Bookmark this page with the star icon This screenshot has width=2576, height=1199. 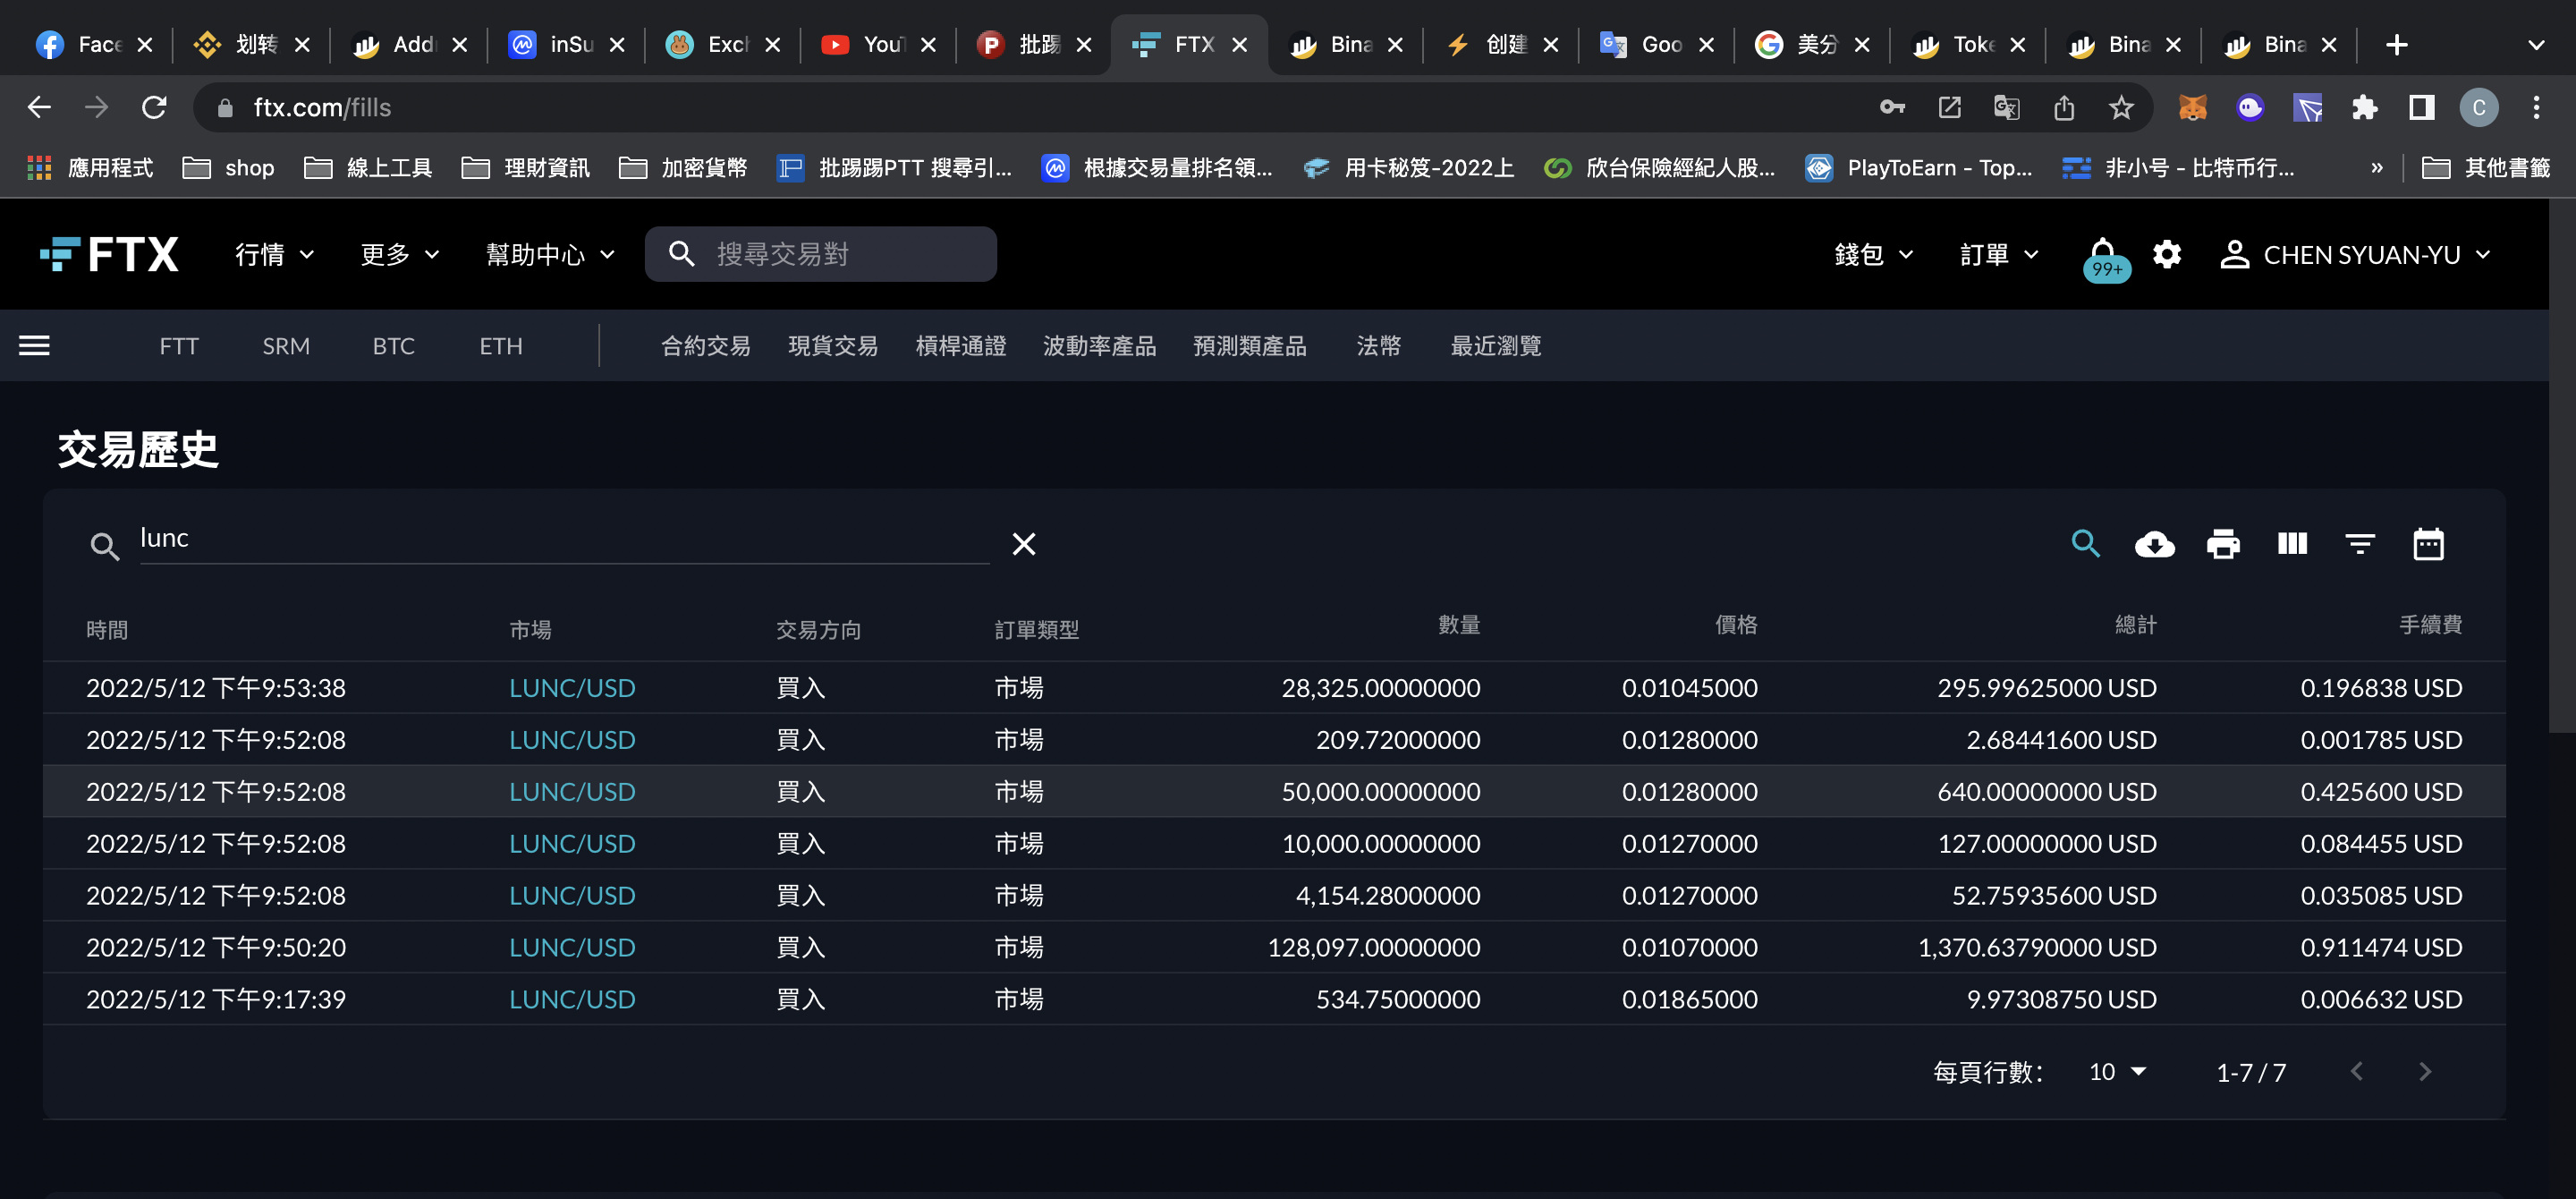point(2120,108)
